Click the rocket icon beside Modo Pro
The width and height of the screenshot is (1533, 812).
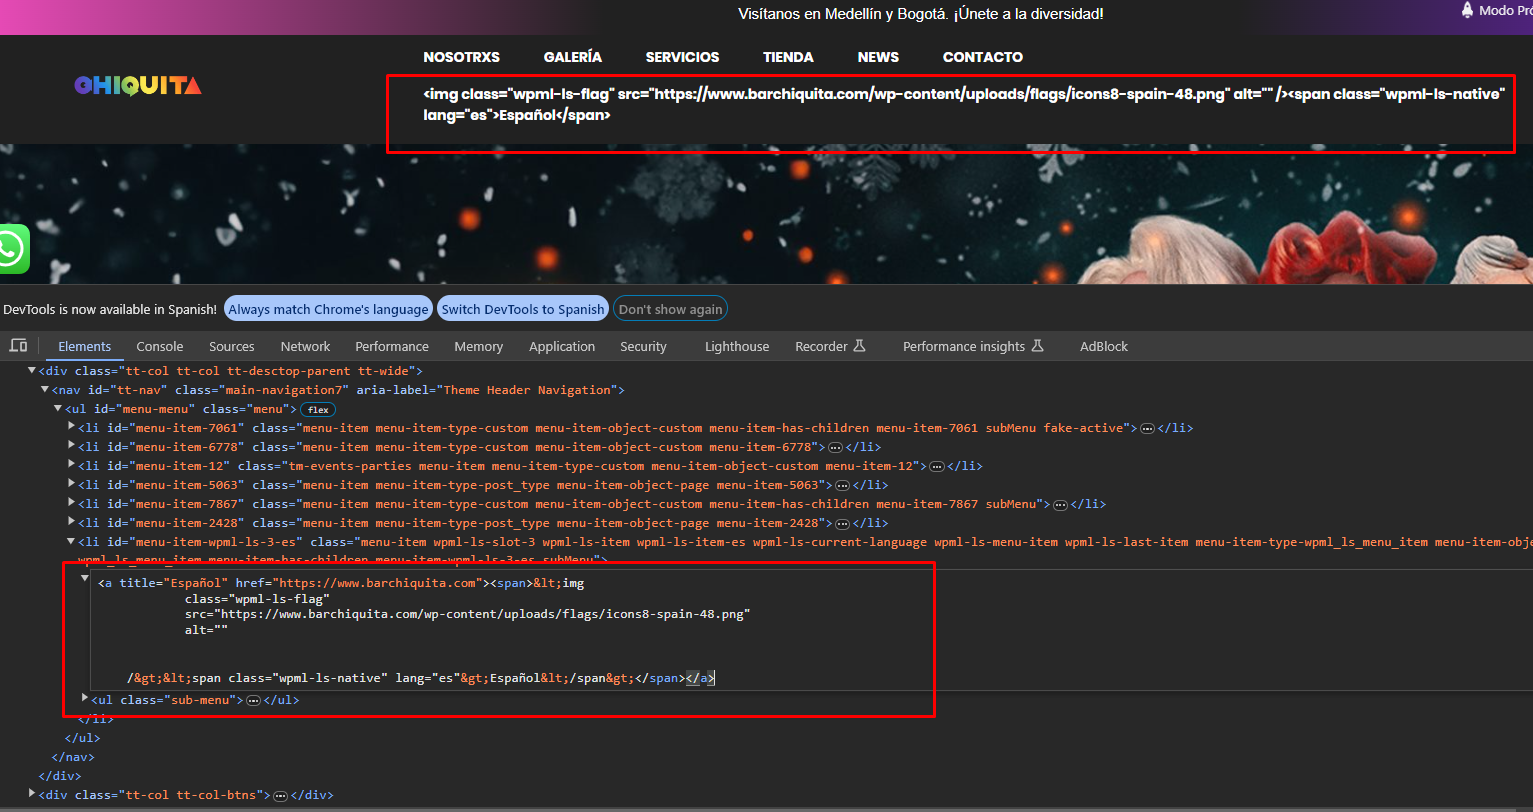coord(1467,10)
